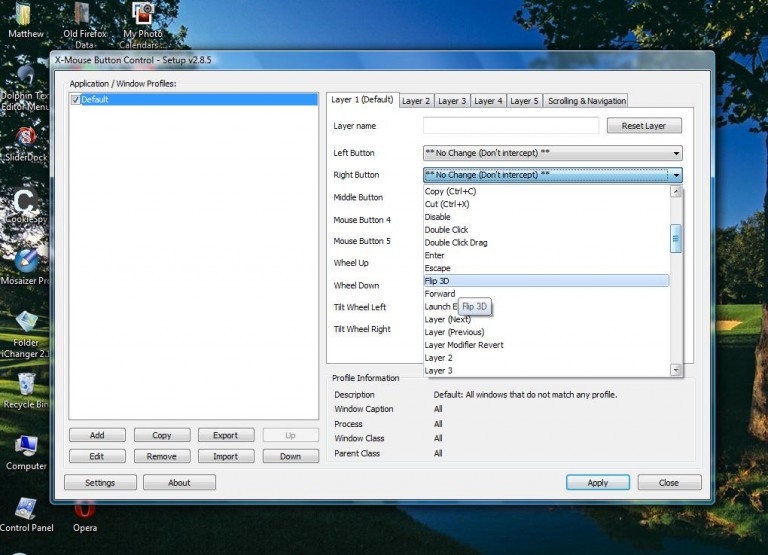
Task: Toggle the Default profile checkbox
Action: tap(75, 100)
